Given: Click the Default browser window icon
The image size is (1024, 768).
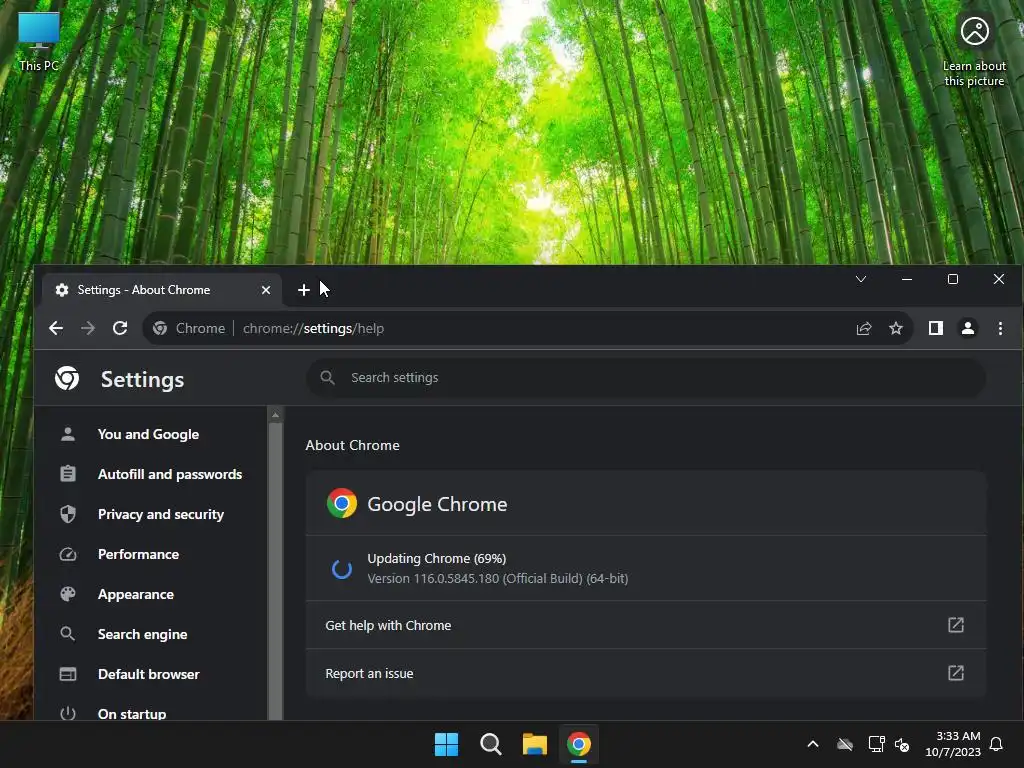Looking at the screenshot, I should (68, 674).
